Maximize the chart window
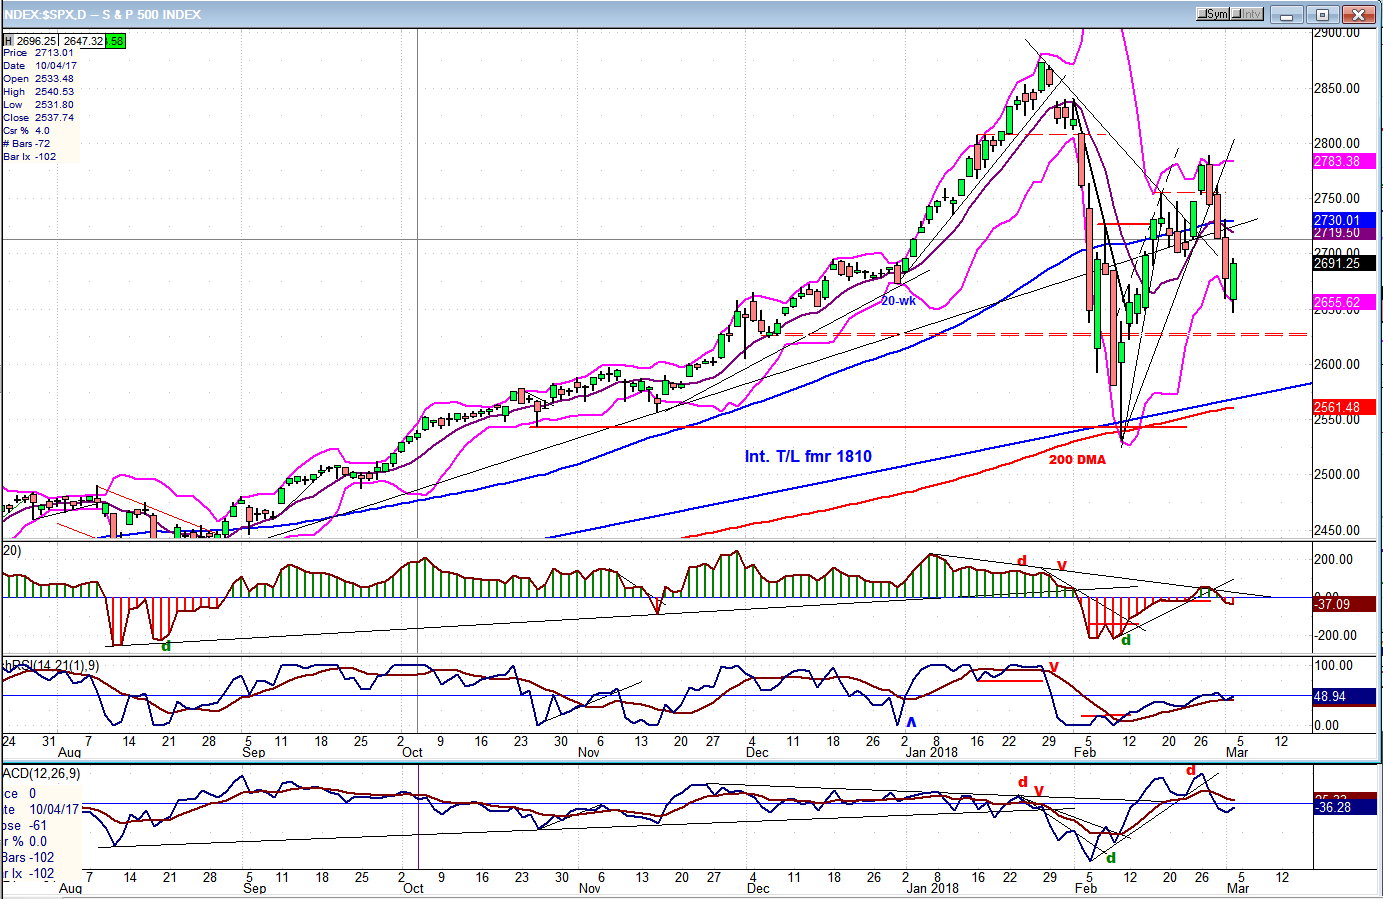This screenshot has width=1383, height=899. 1322,14
